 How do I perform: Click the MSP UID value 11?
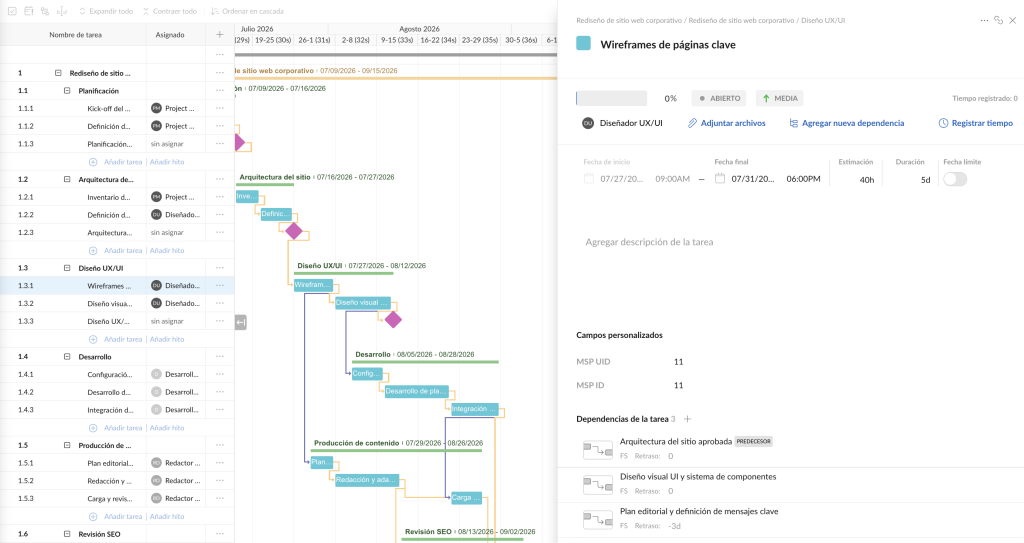[x=679, y=361]
